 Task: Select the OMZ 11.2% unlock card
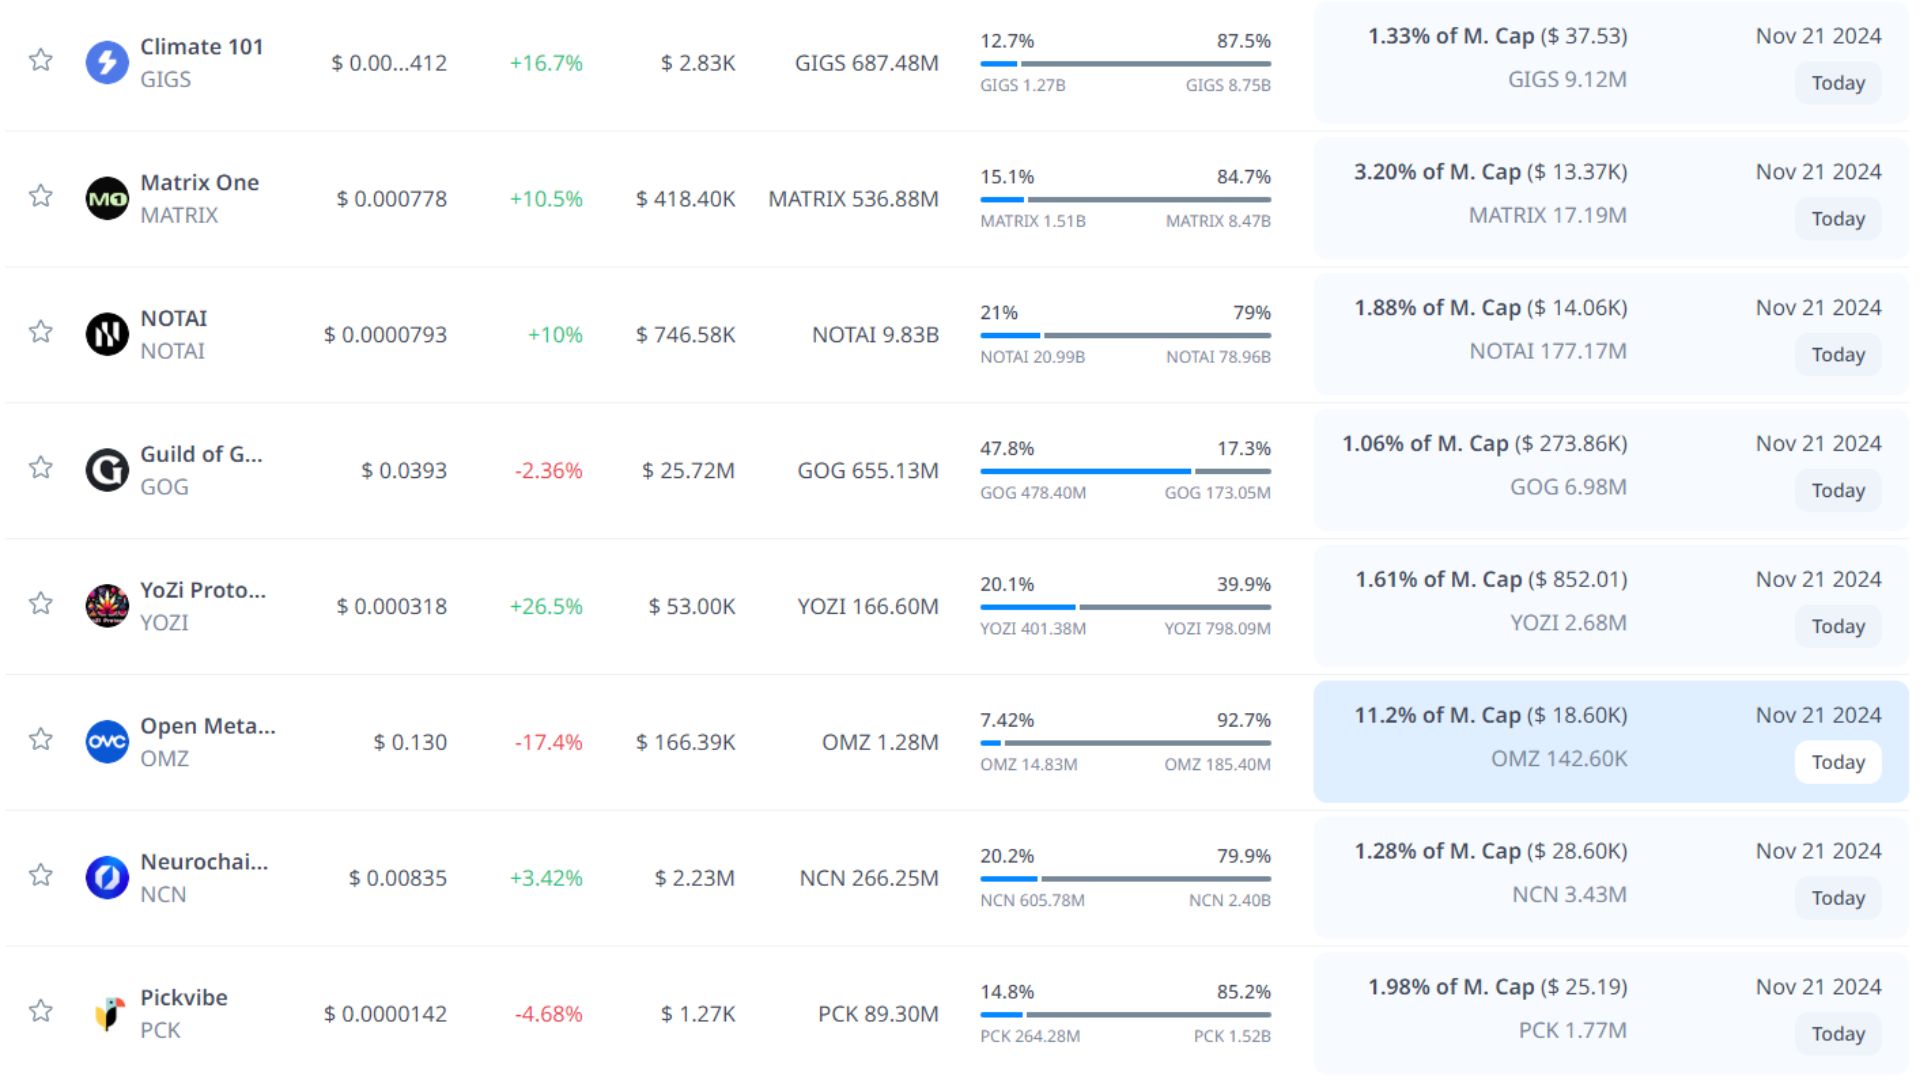(1610, 741)
